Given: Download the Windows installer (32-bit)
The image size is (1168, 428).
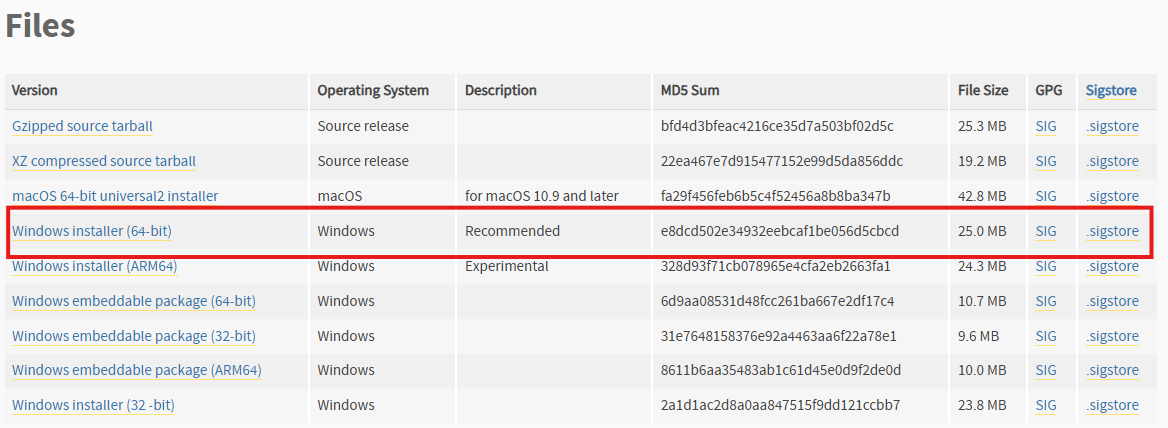Looking at the screenshot, I should pyautogui.click(x=94, y=406).
